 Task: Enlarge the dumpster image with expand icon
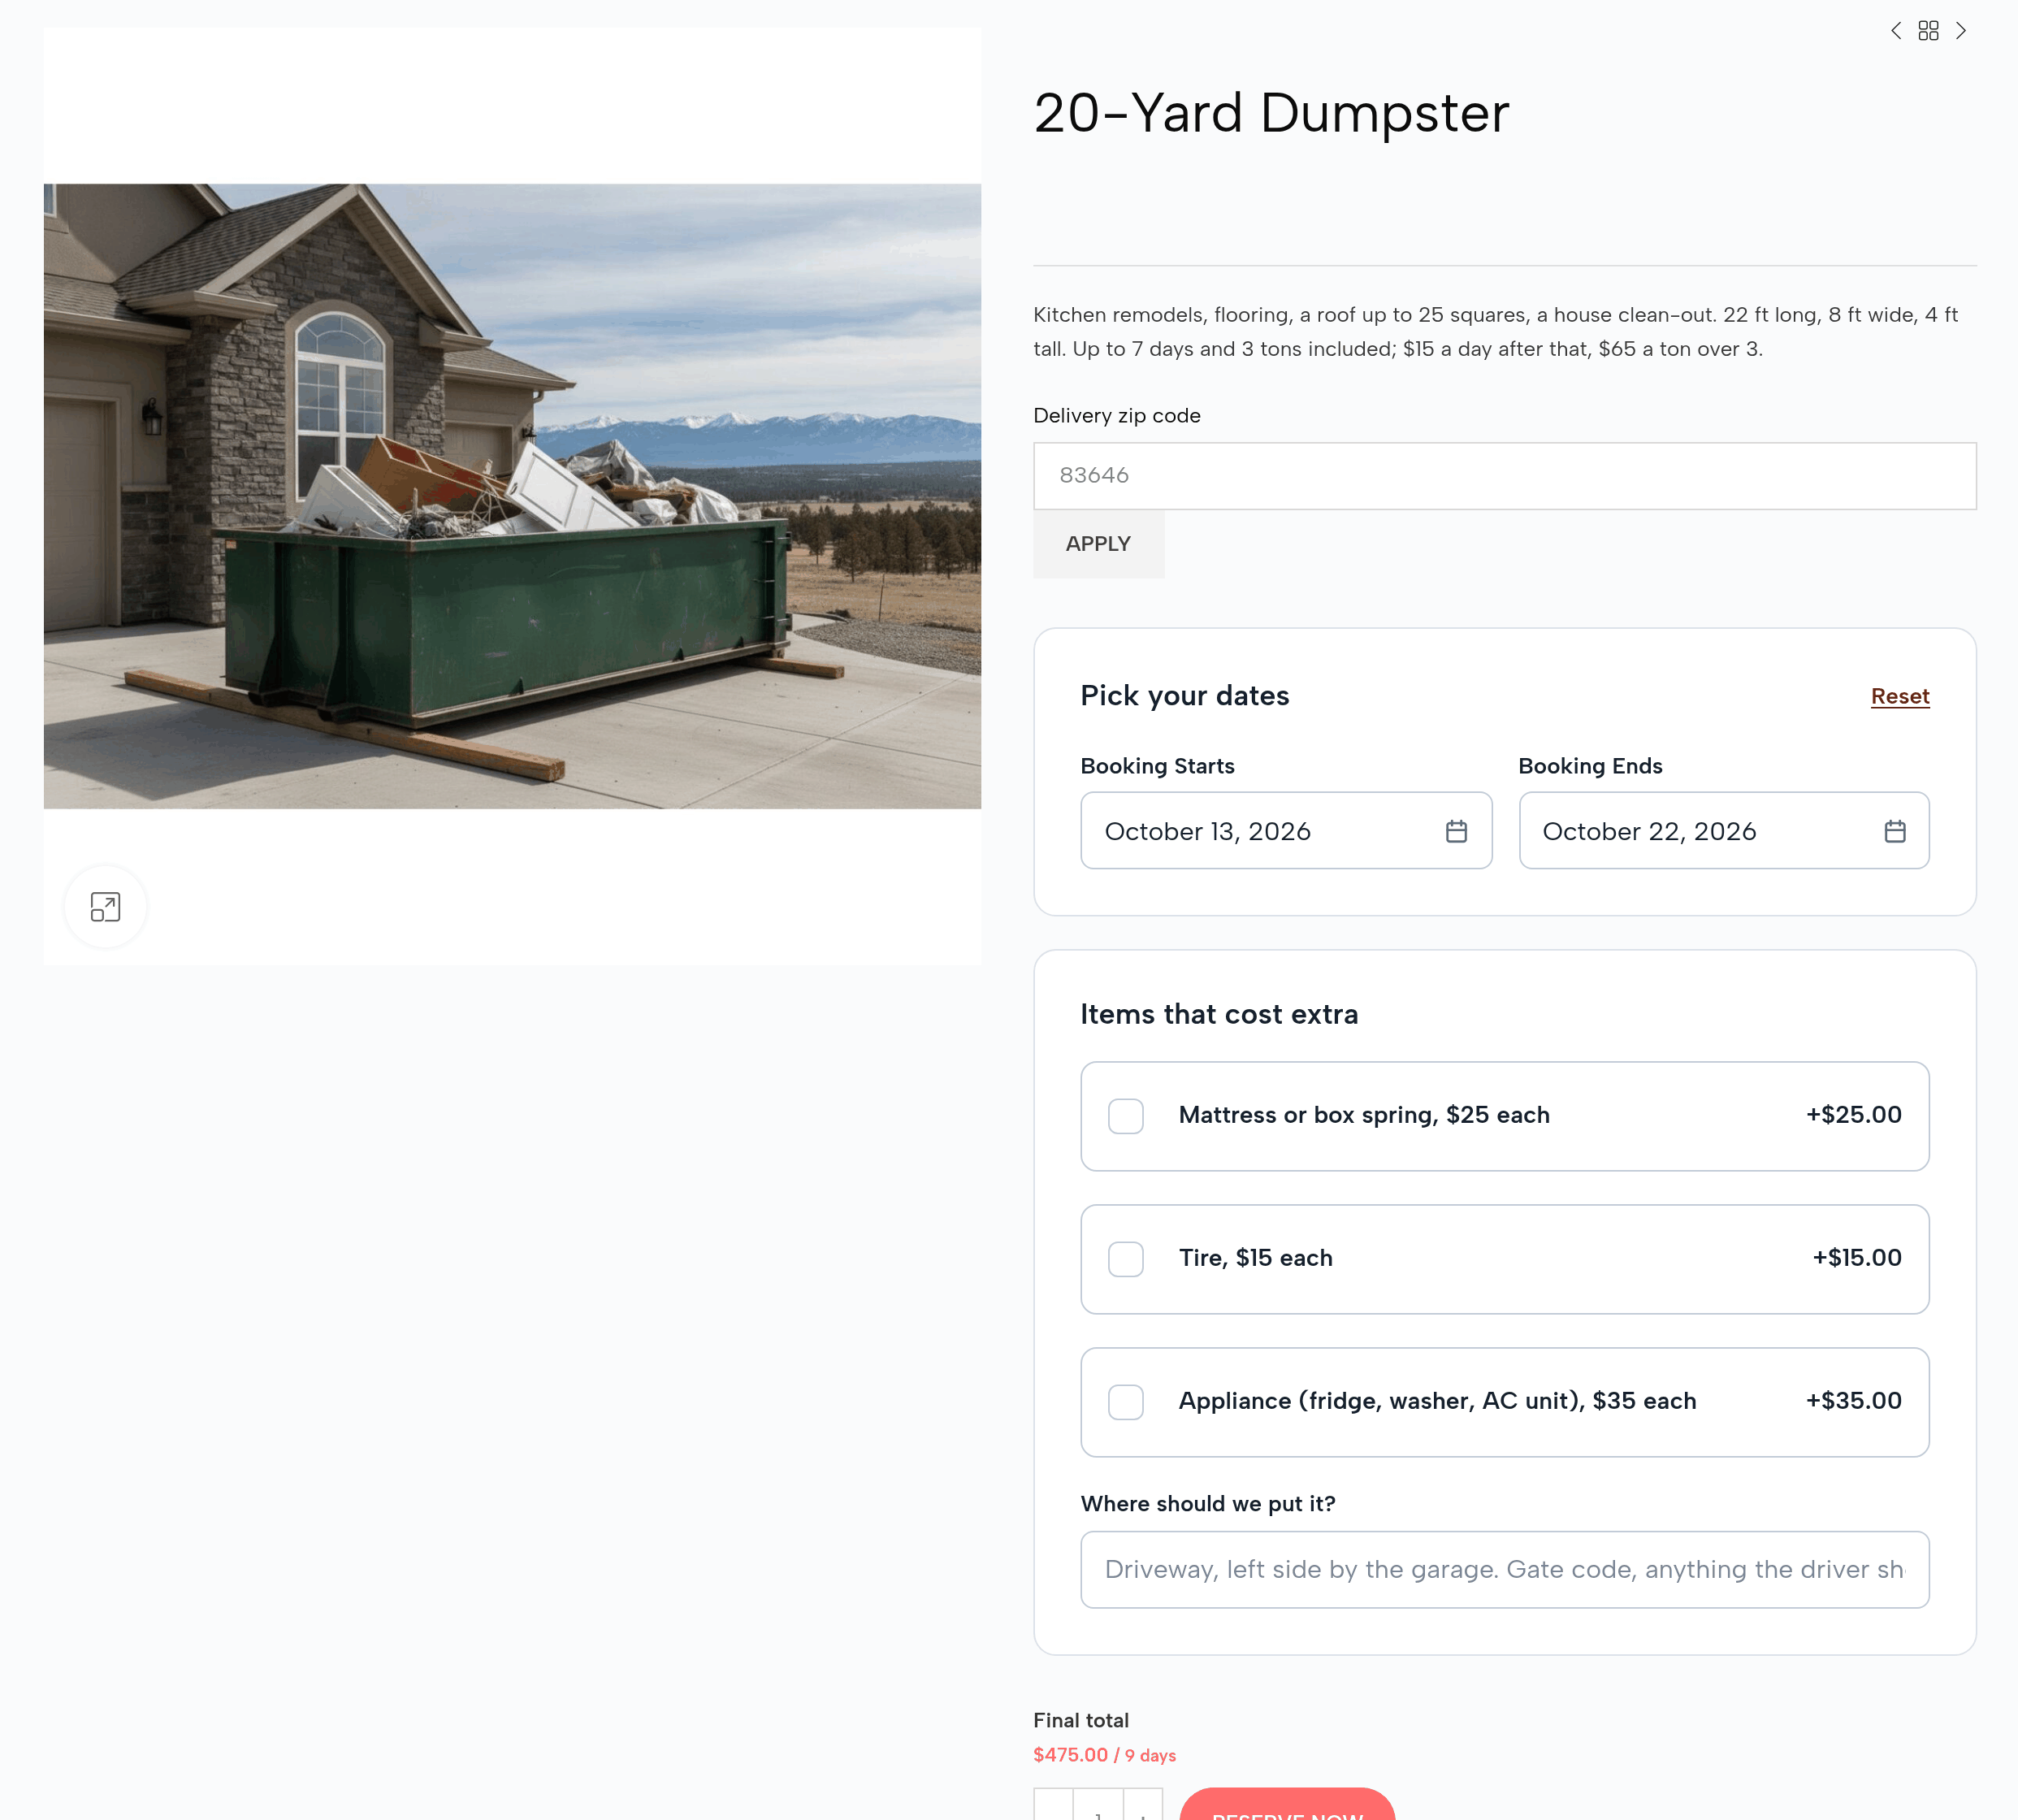pos(105,907)
